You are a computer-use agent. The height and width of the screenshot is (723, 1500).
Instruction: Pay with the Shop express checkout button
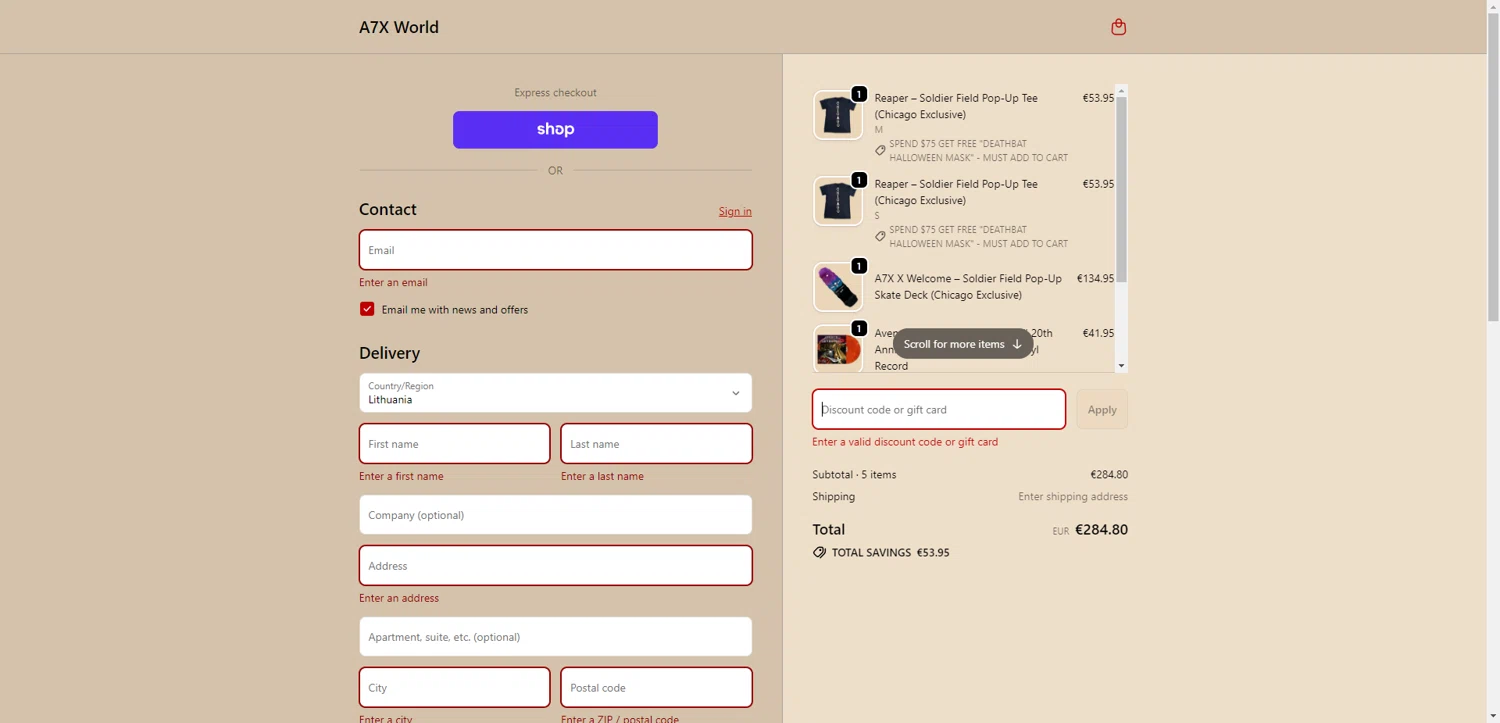coord(555,130)
